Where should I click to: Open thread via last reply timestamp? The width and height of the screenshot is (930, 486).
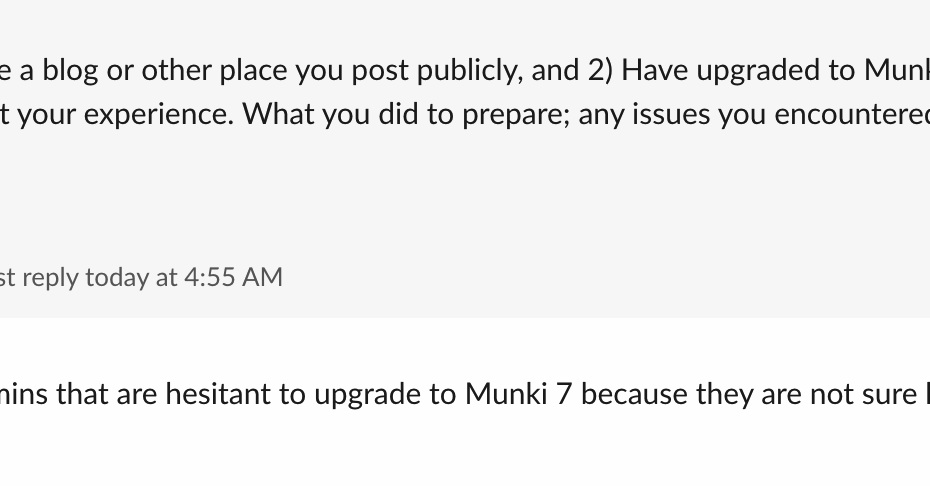point(140,277)
